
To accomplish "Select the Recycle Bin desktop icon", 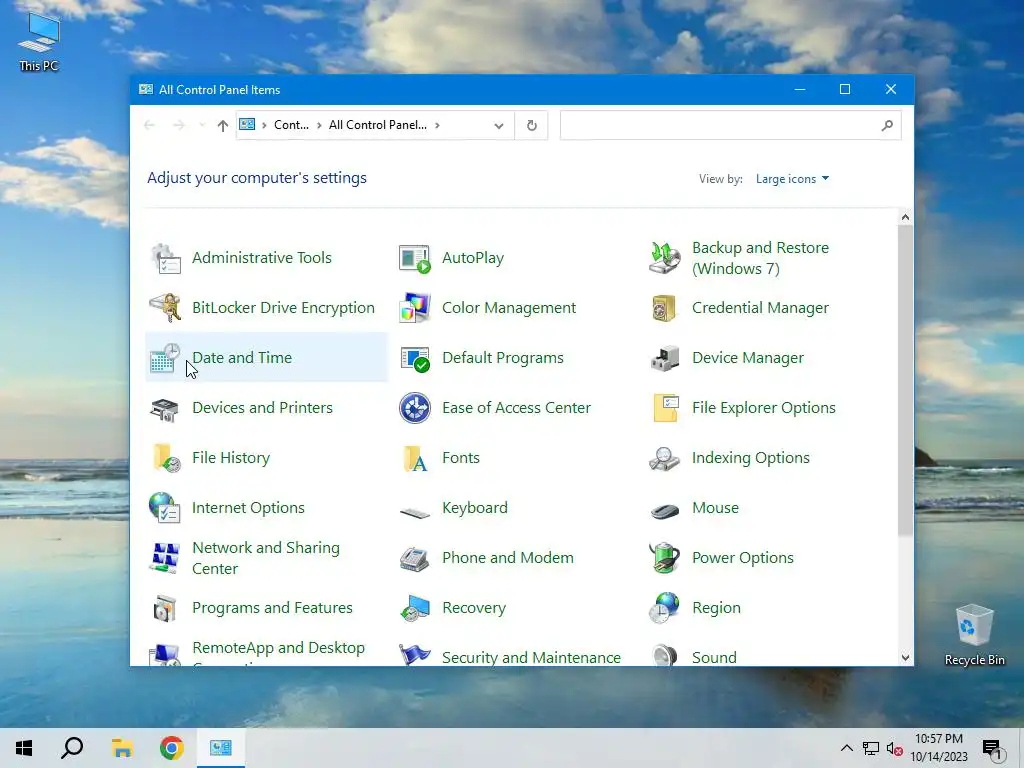I will coord(974,635).
